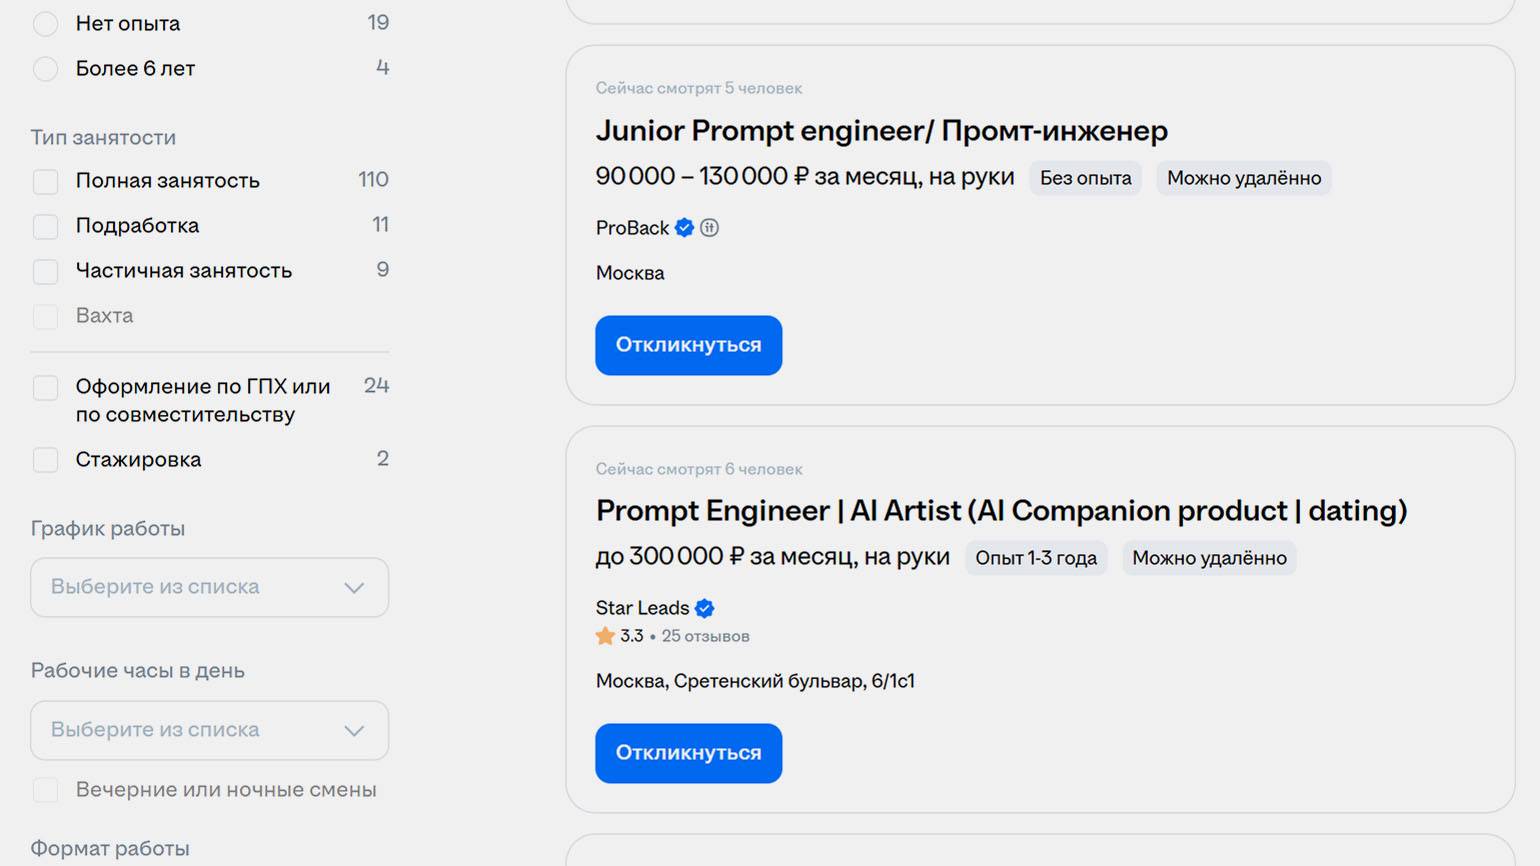Select the 'Более 6 лет' radio option
This screenshot has height=866, width=1540.
click(46, 69)
